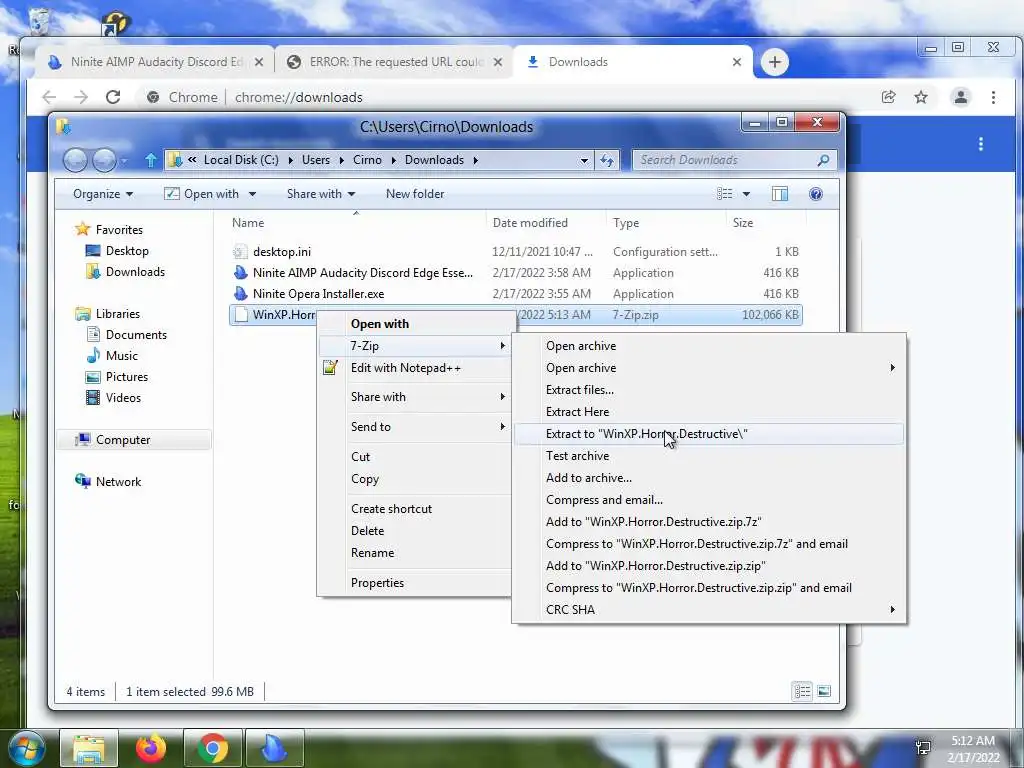The width and height of the screenshot is (1024, 768).
Task: Expand the Share with toolbar dropdown
Action: (x=321, y=194)
